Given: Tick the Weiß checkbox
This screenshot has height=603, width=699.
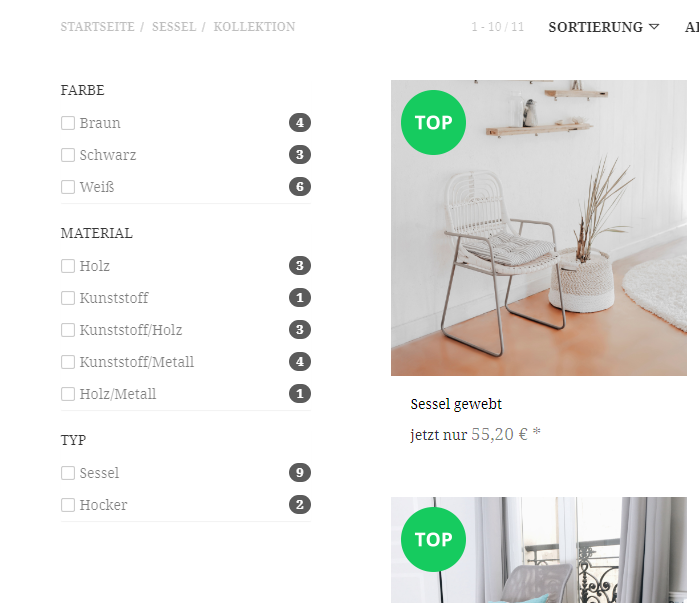Looking at the screenshot, I should [x=68, y=187].
